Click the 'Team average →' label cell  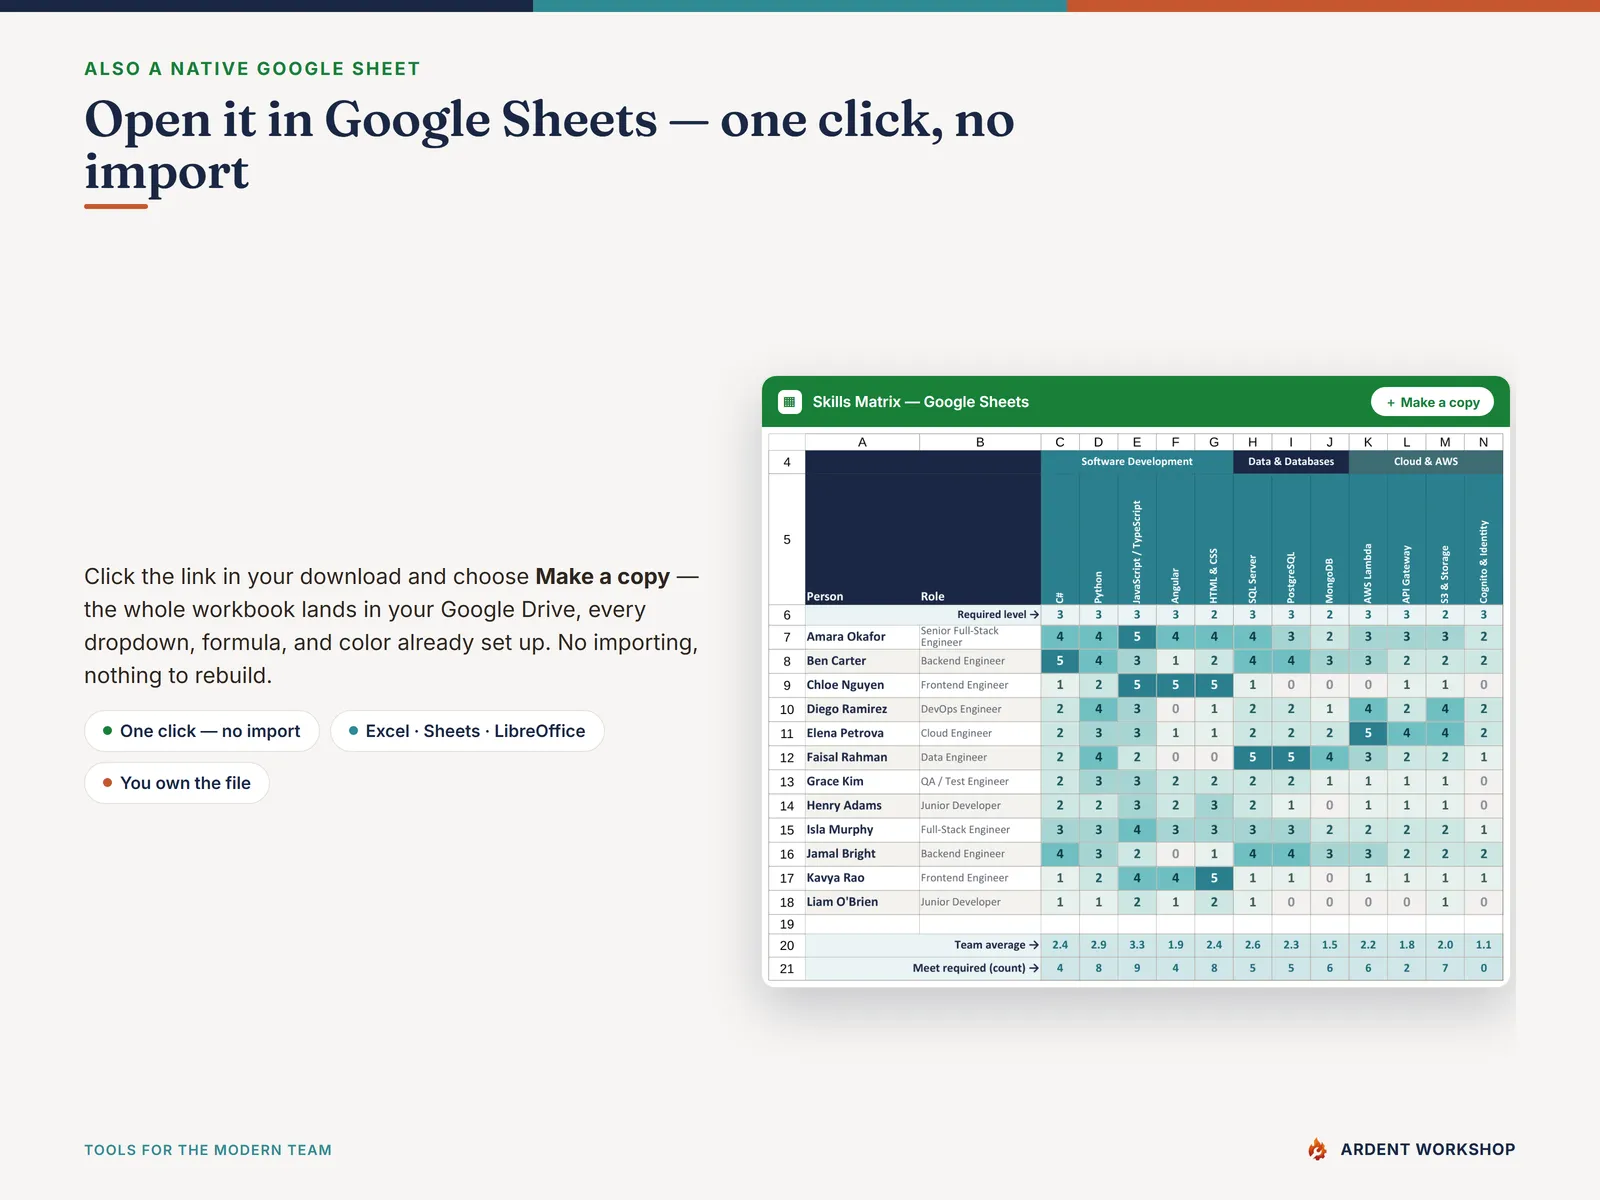point(923,945)
